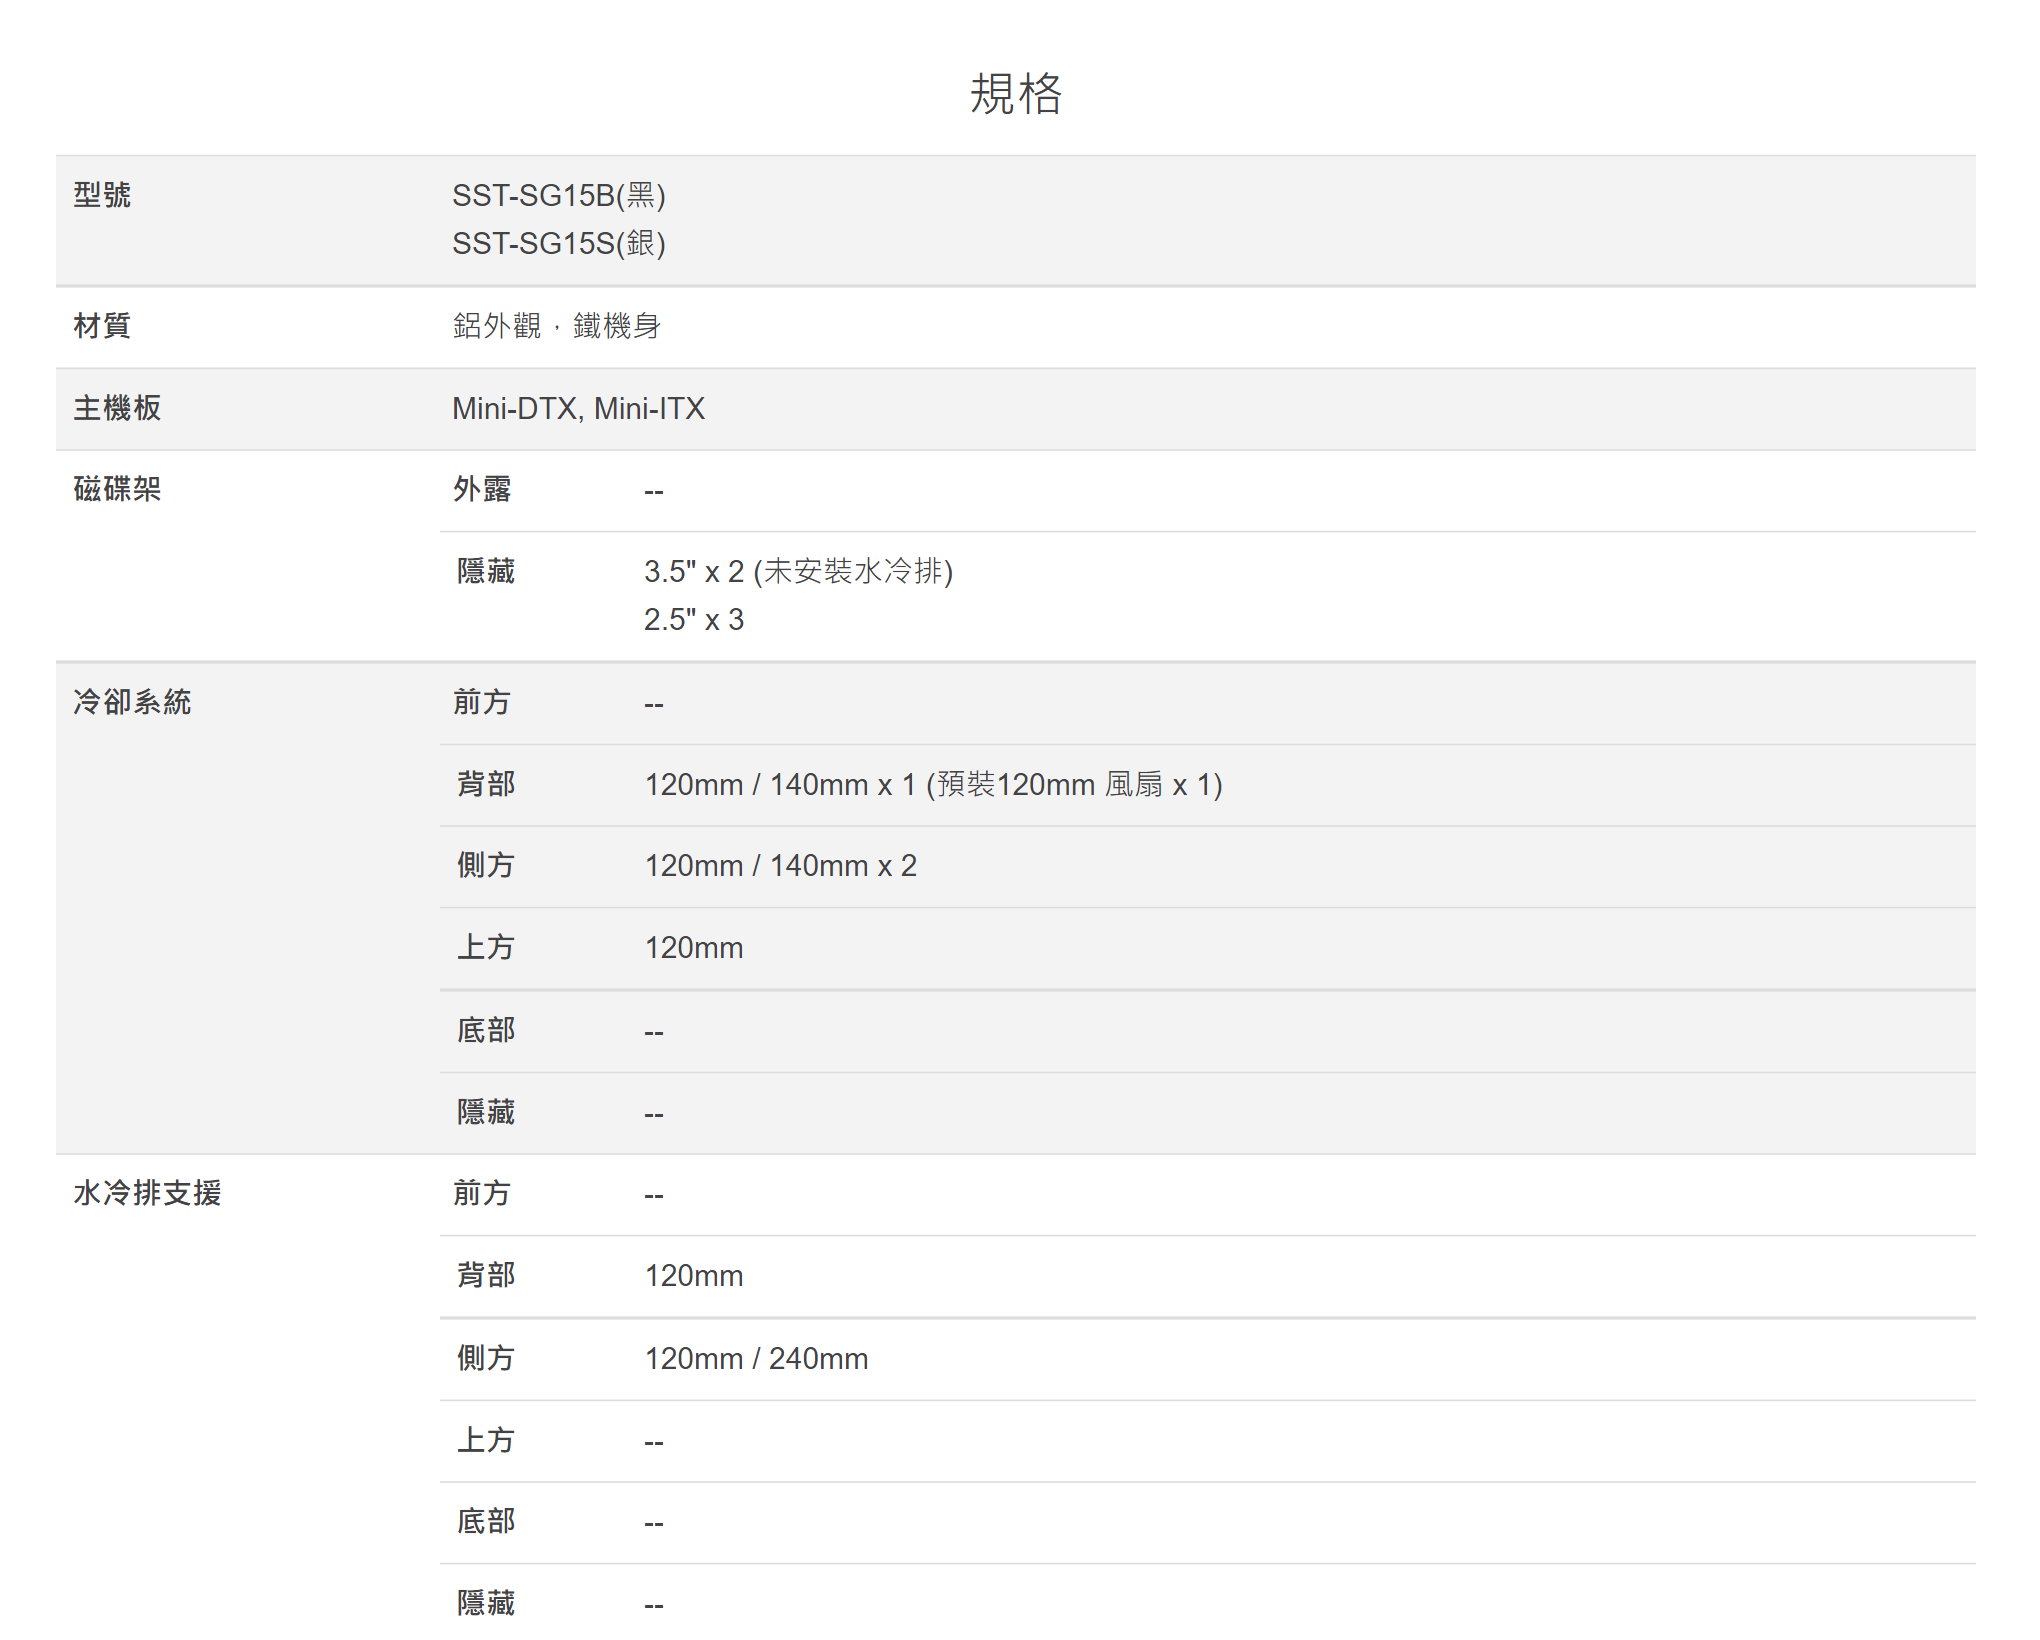Image resolution: width=2040 pixels, height=1640 pixels.
Task: Click the 主機板 row label
Action: click(x=117, y=408)
